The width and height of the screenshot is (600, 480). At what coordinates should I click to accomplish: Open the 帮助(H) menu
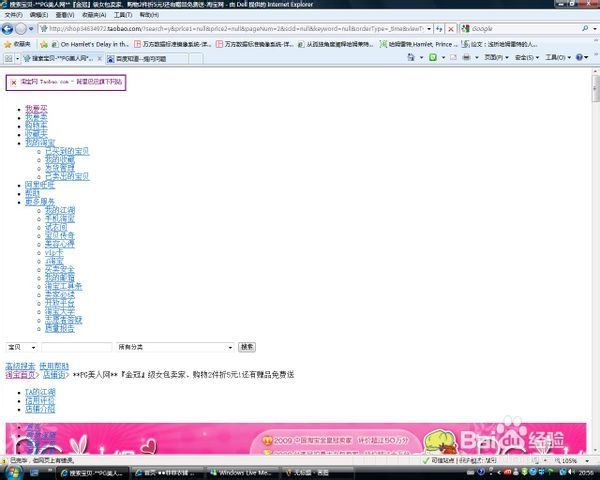pos(149,15)
